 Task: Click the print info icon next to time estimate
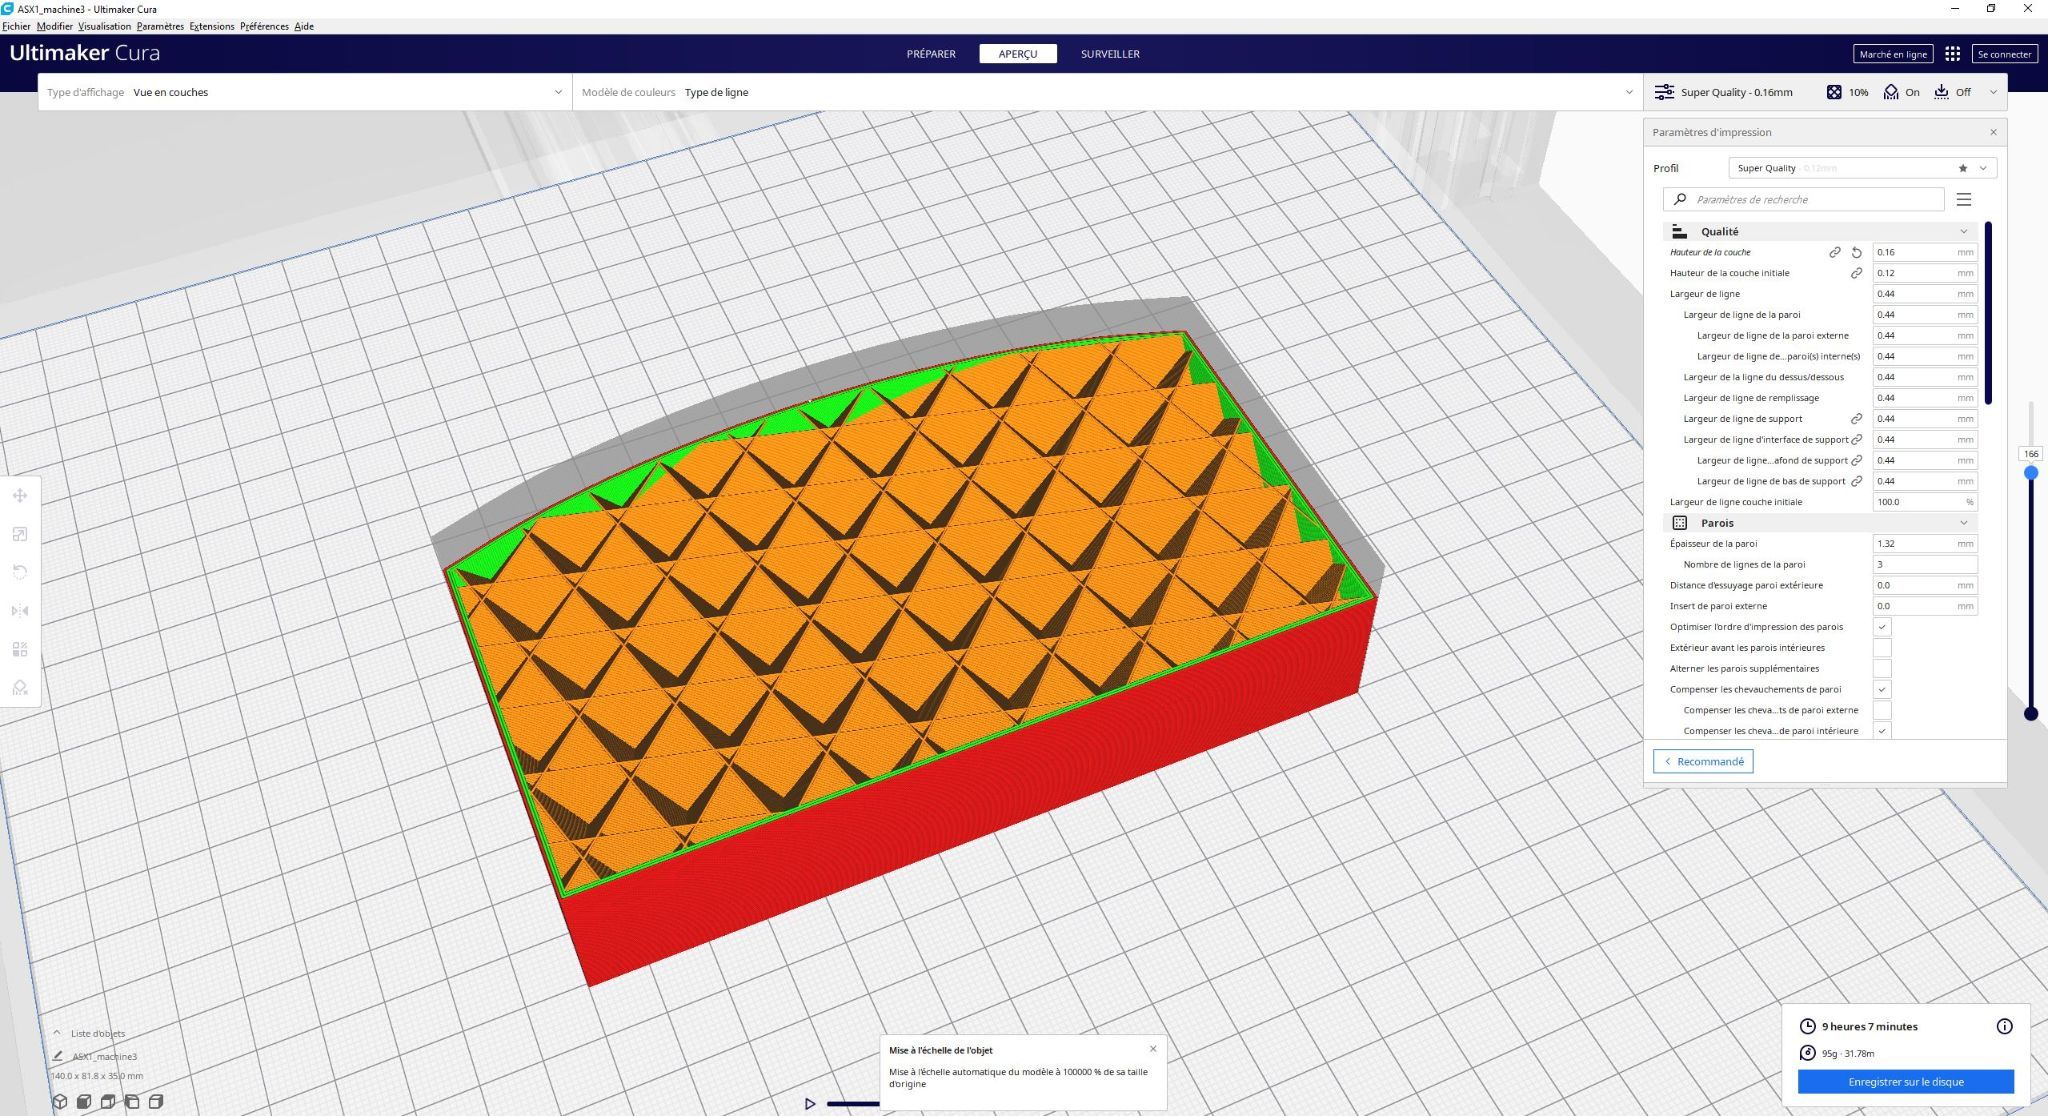pyautogui.click(x=2004, y=1026)
